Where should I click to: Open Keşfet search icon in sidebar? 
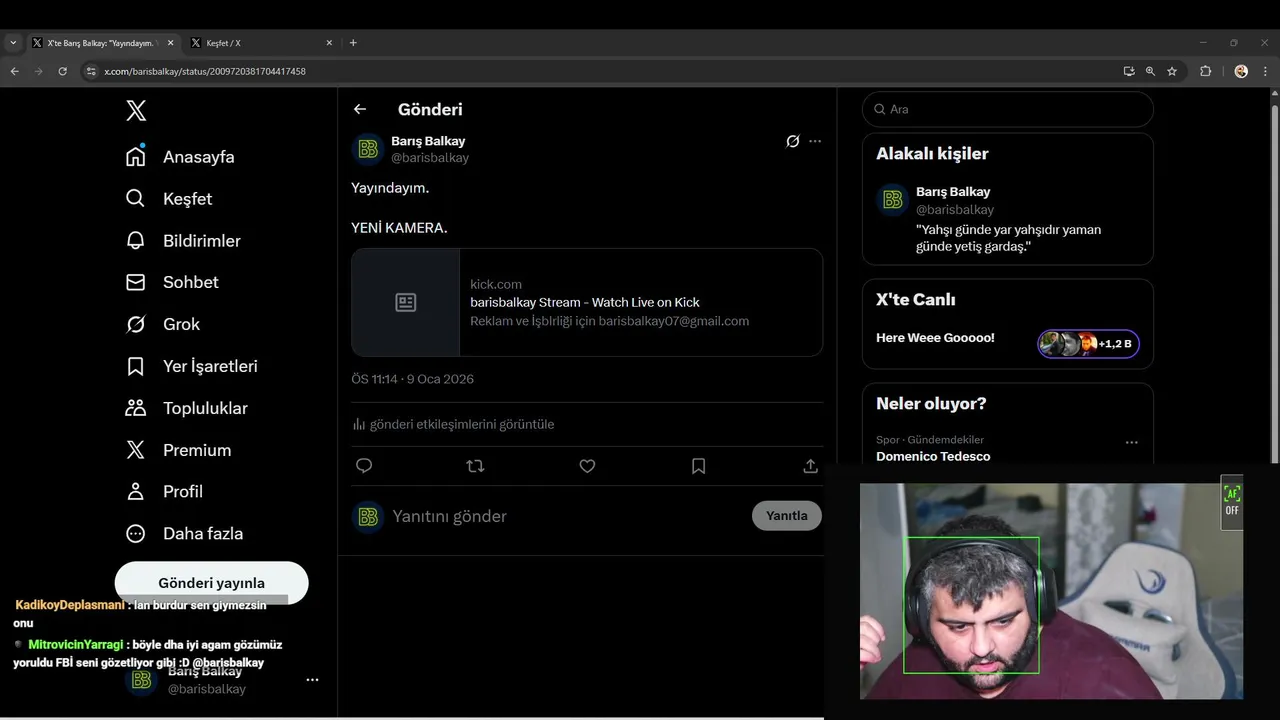tap(136, 198)
